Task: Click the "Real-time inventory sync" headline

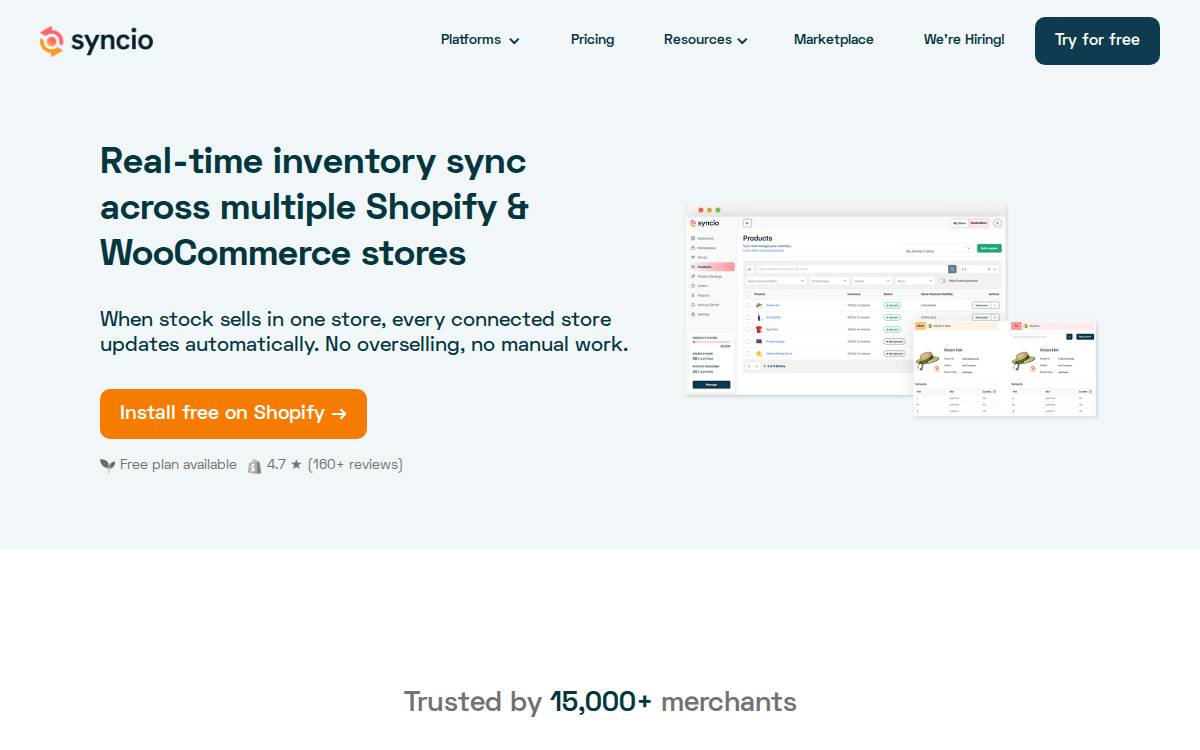Action: [x=313, y=207]
